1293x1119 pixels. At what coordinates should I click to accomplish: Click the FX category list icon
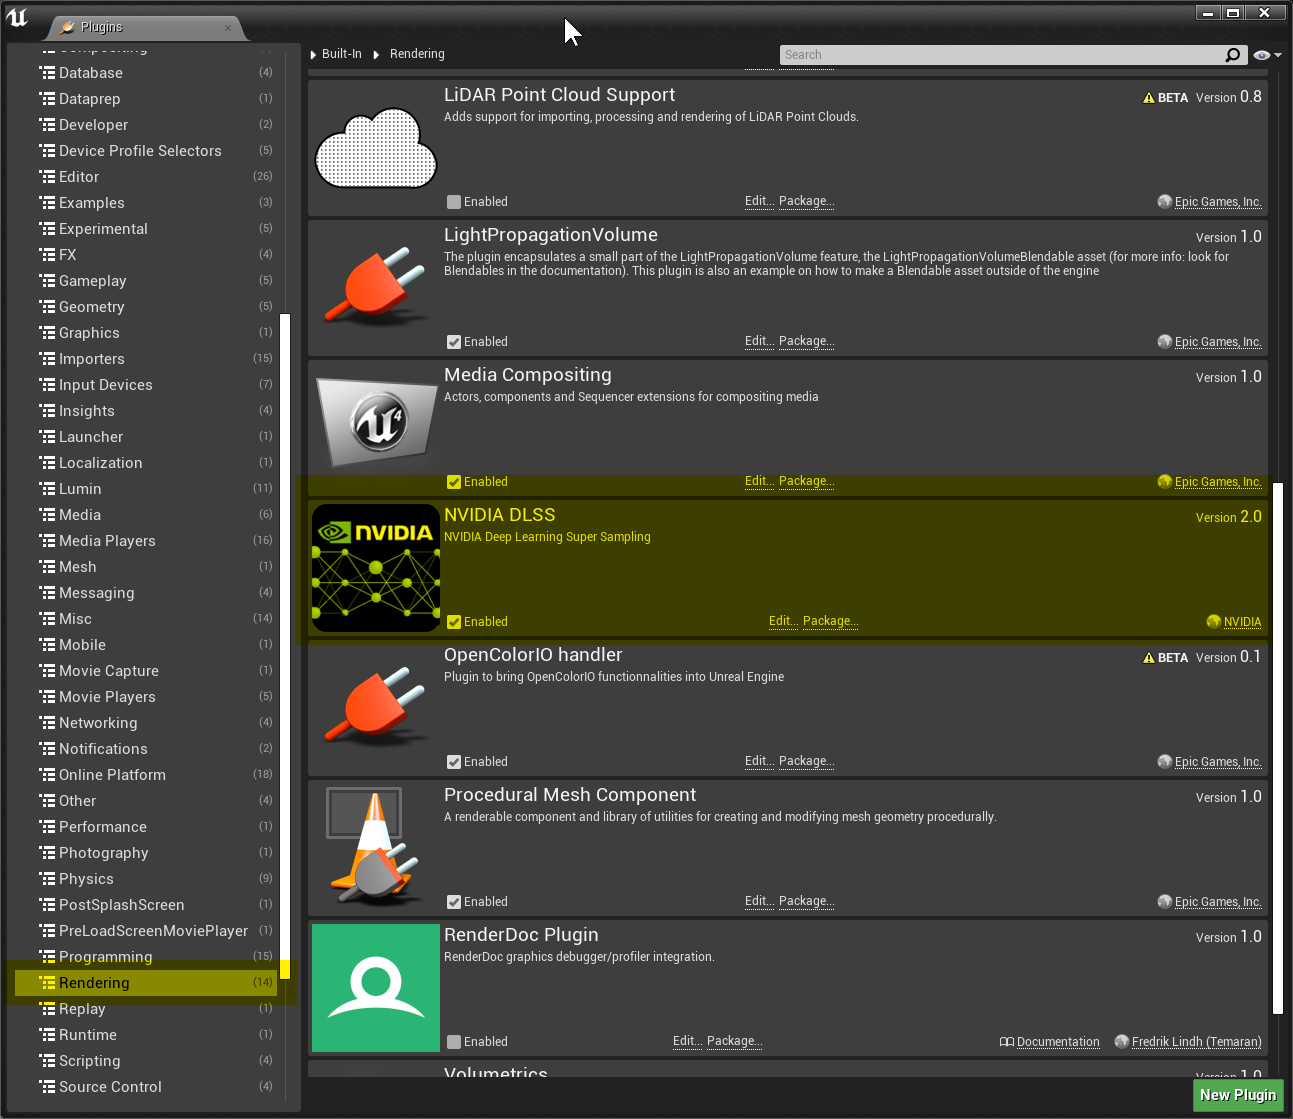coord(47,255)
